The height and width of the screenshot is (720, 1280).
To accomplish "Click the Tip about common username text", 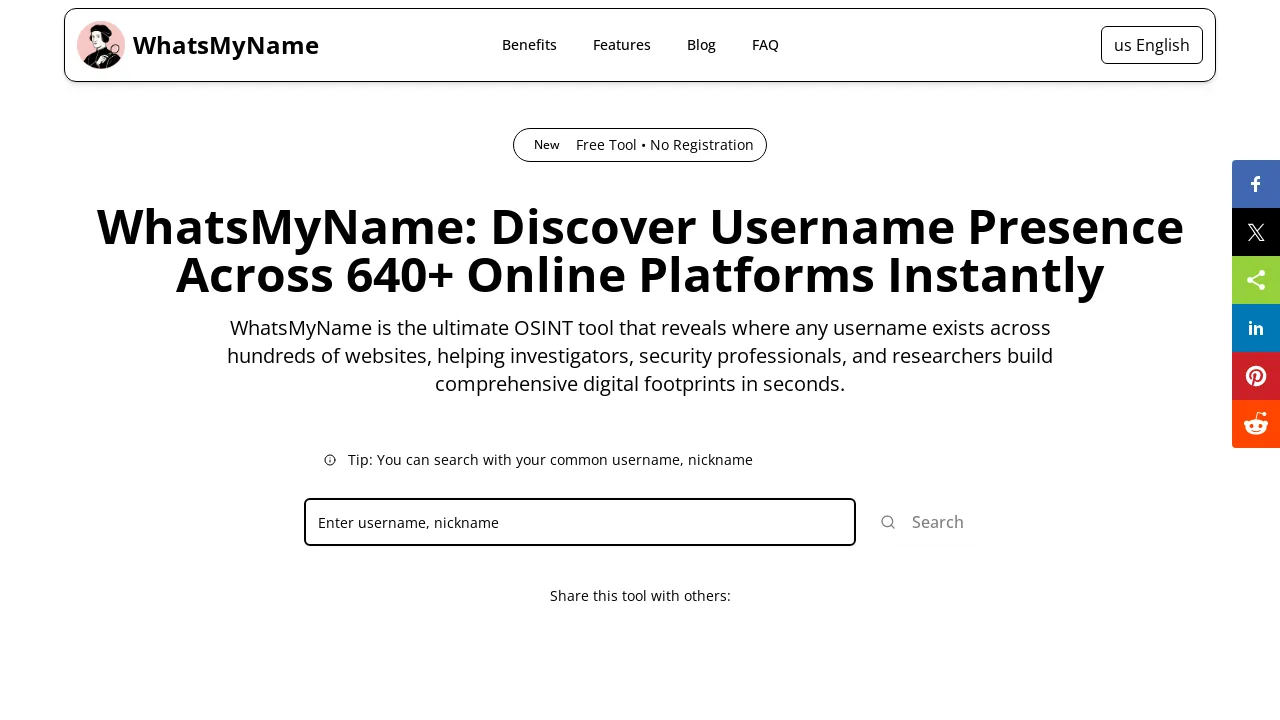I will [x=550, y=460].
